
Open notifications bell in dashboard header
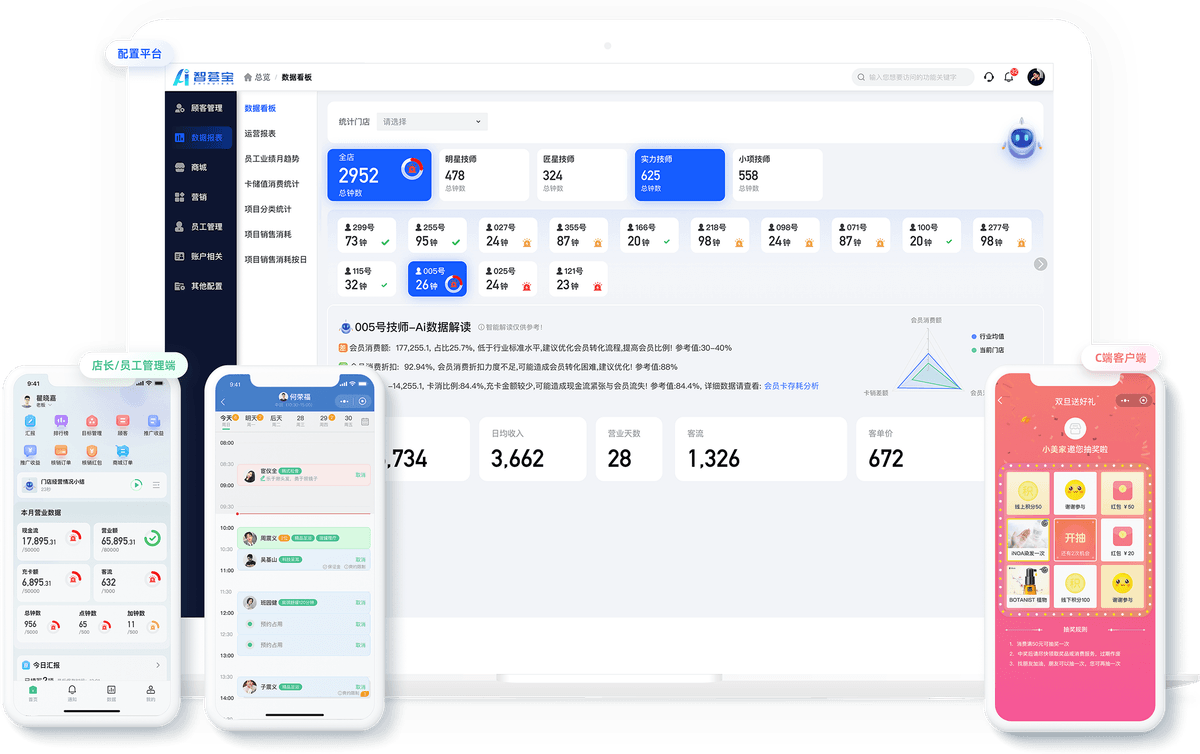pyautogui.click(x=1009, y=77)
